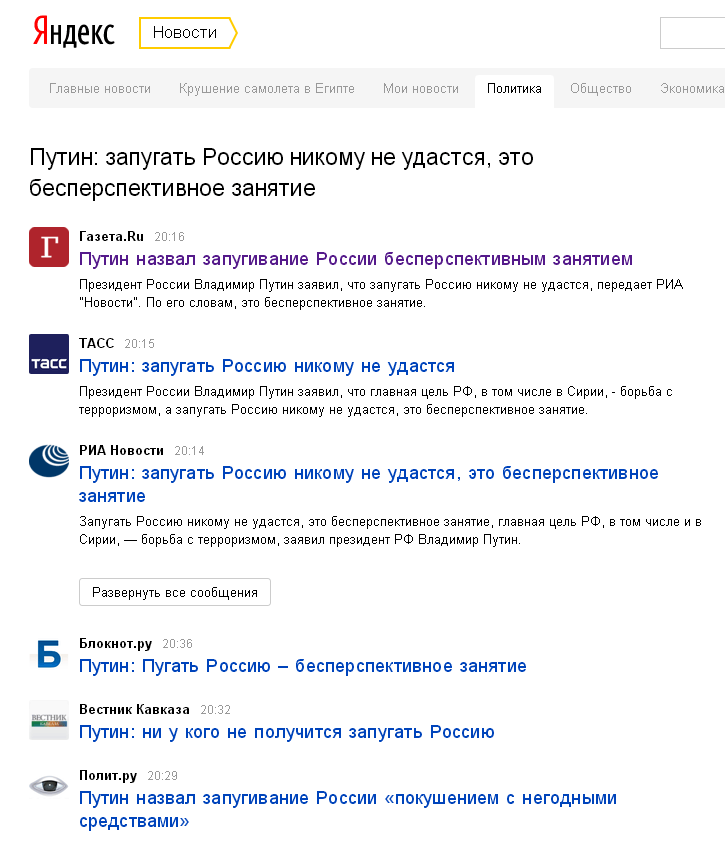Click the 20:14 timestamp

(189, 451)
